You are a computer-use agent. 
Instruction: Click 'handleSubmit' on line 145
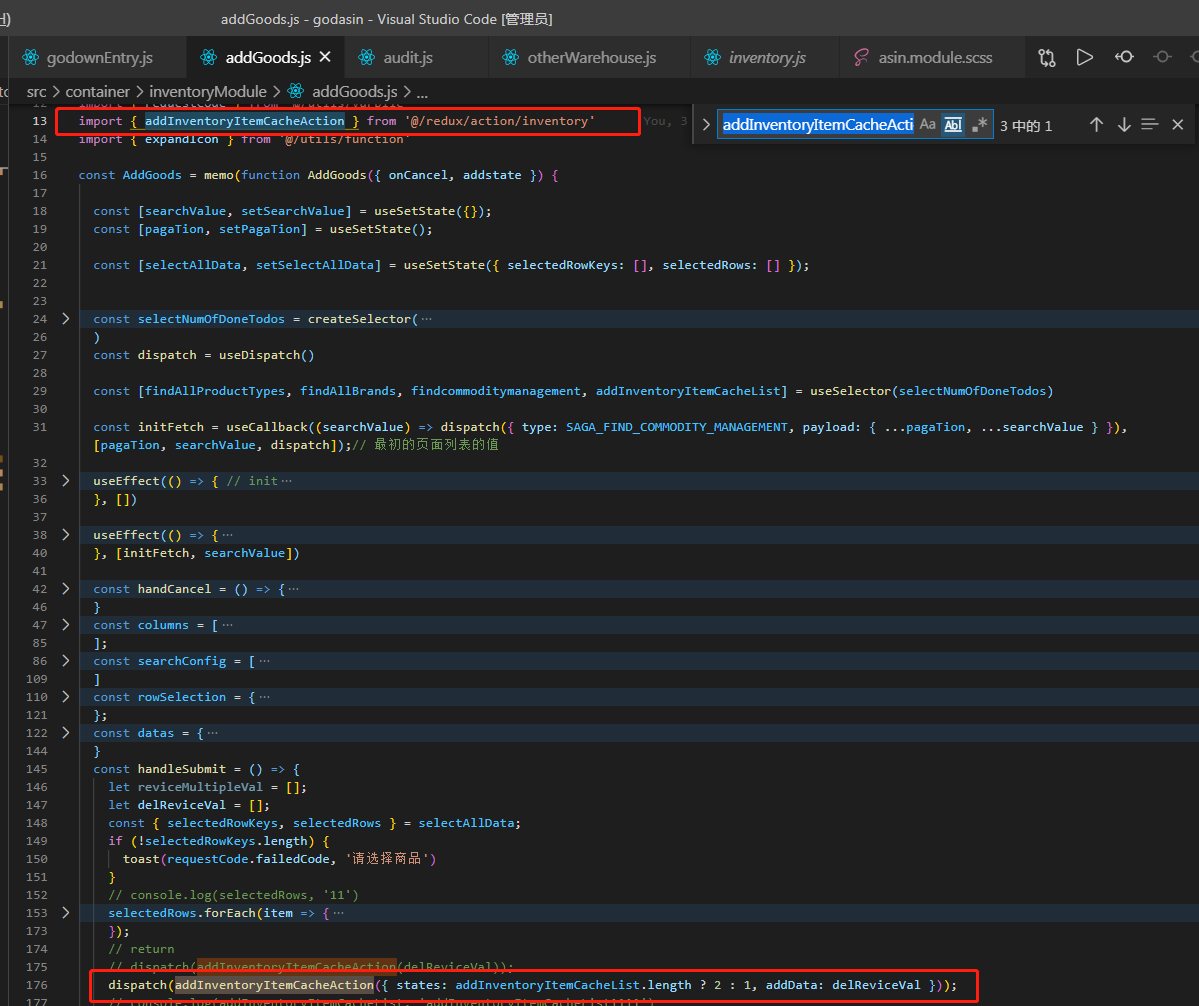[182, 769]
